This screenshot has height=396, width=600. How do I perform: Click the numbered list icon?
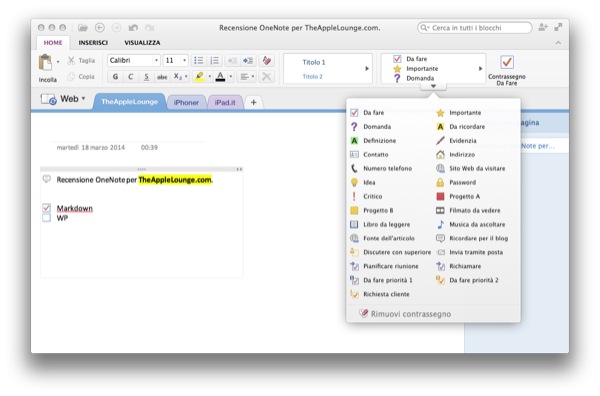(215, 60)
